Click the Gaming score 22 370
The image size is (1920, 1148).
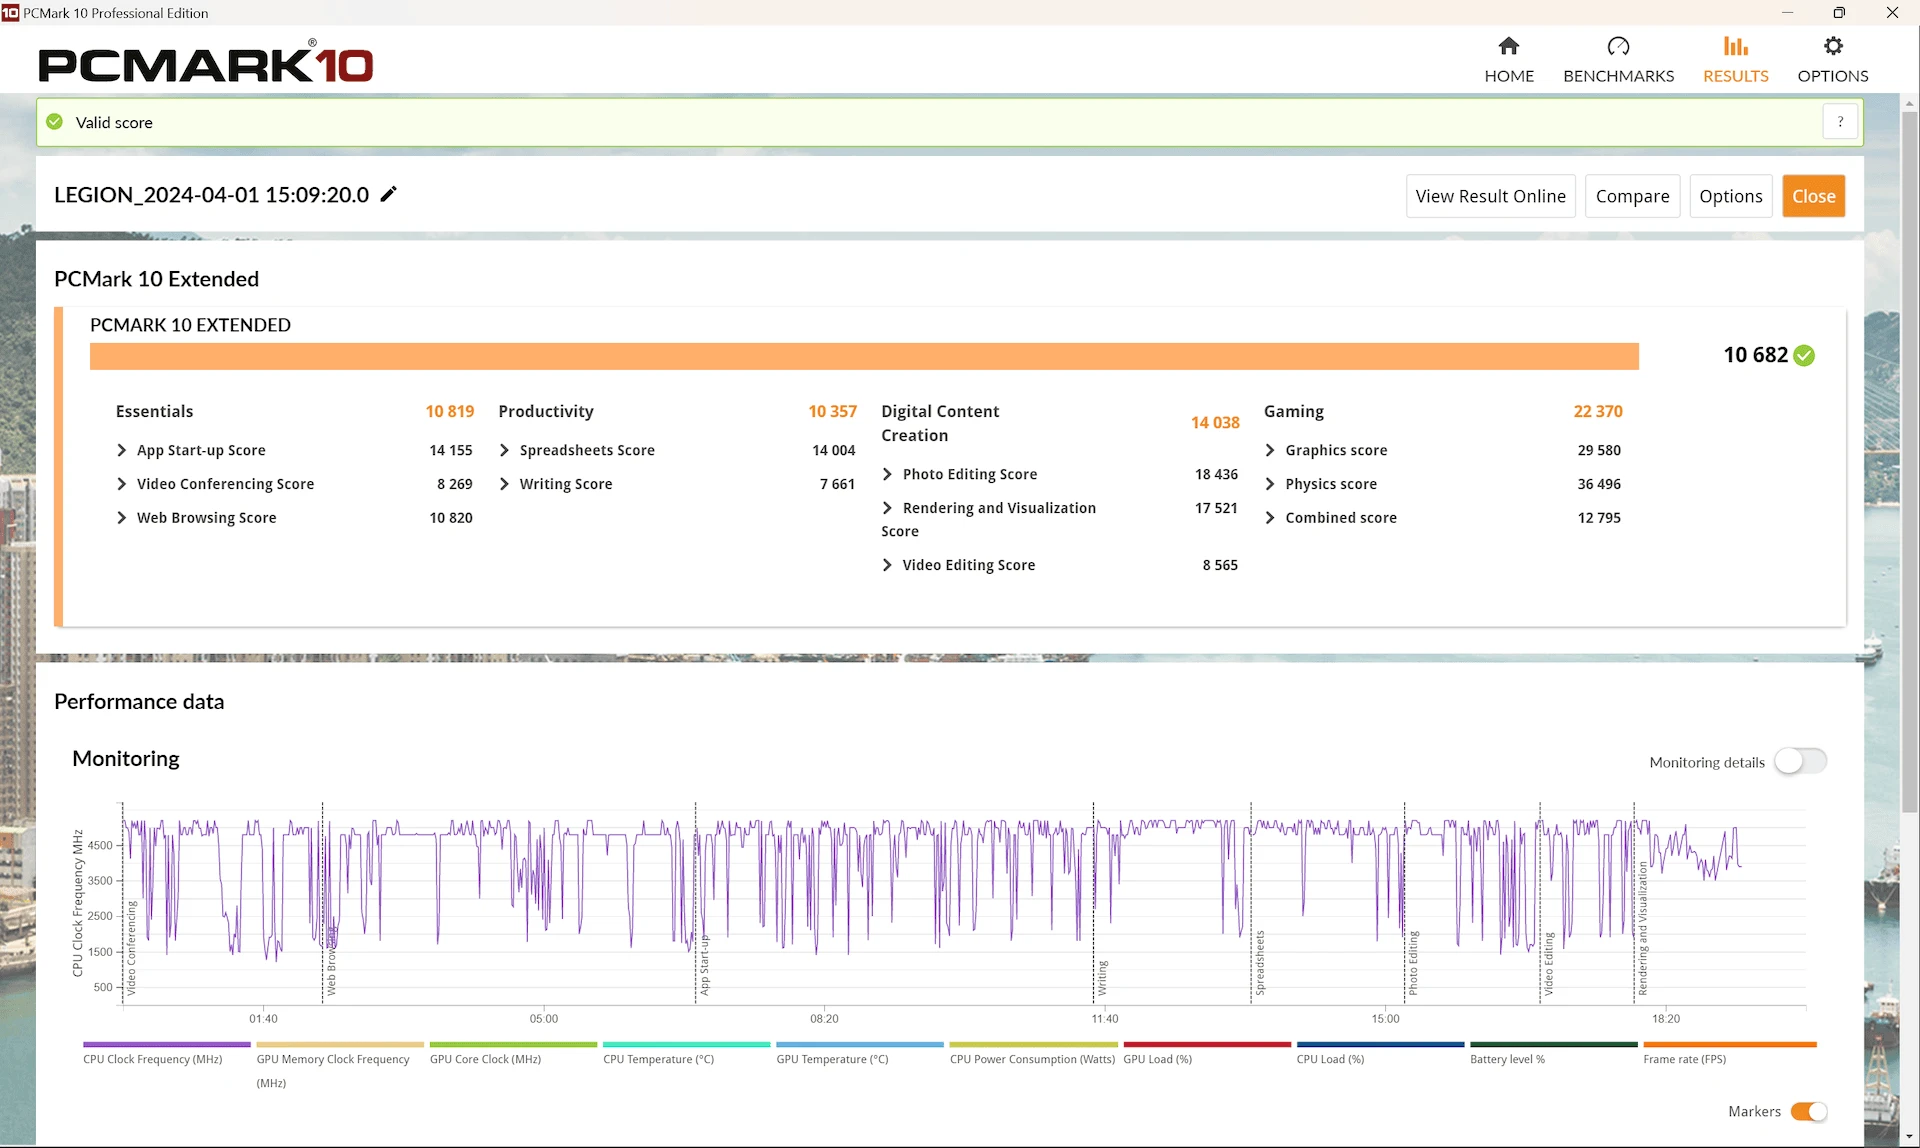(1598, 411)
